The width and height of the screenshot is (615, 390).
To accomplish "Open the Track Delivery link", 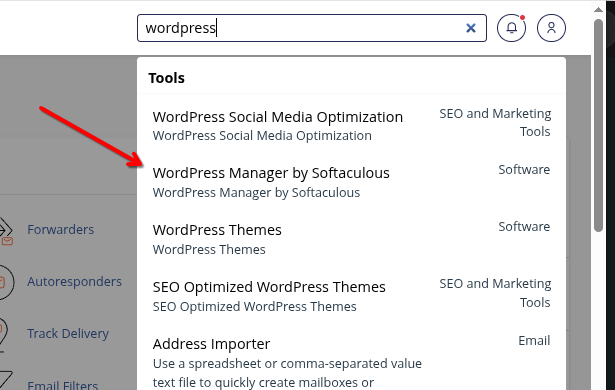I will pos(68,334).
